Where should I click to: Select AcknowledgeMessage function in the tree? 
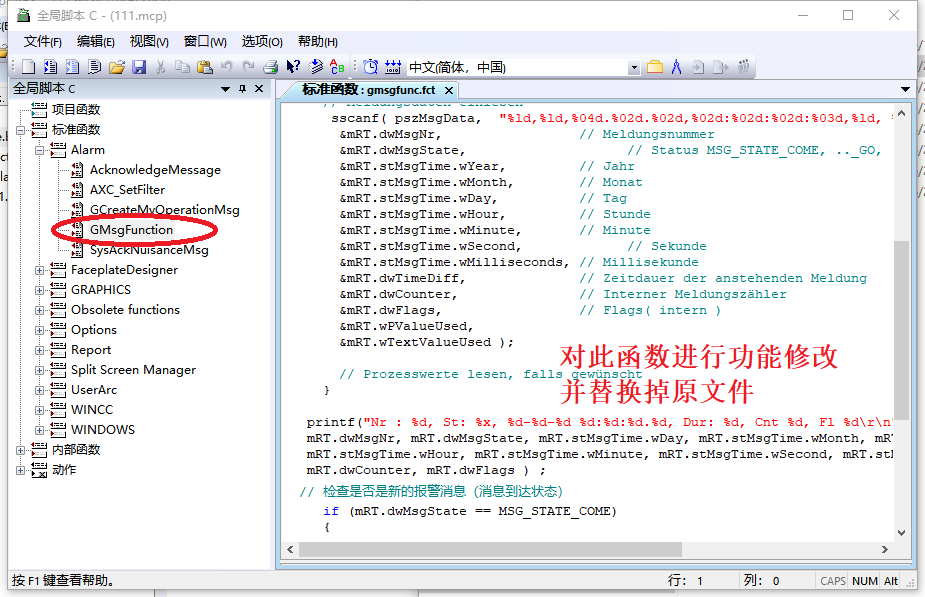154,170
